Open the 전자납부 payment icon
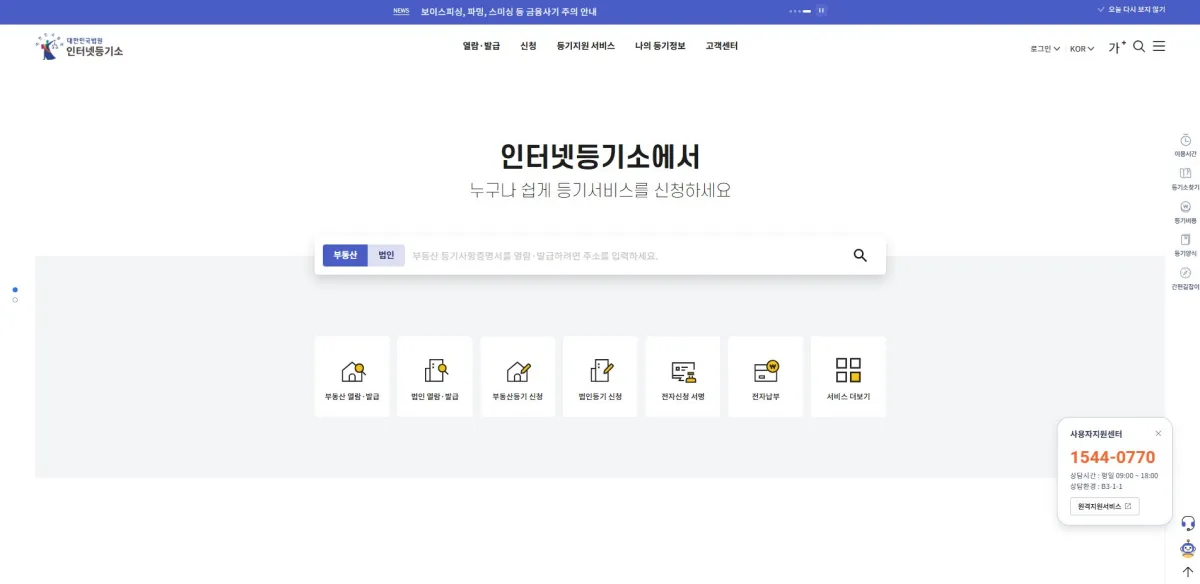This screenshot has width=1200, height=584. [765, 376]
